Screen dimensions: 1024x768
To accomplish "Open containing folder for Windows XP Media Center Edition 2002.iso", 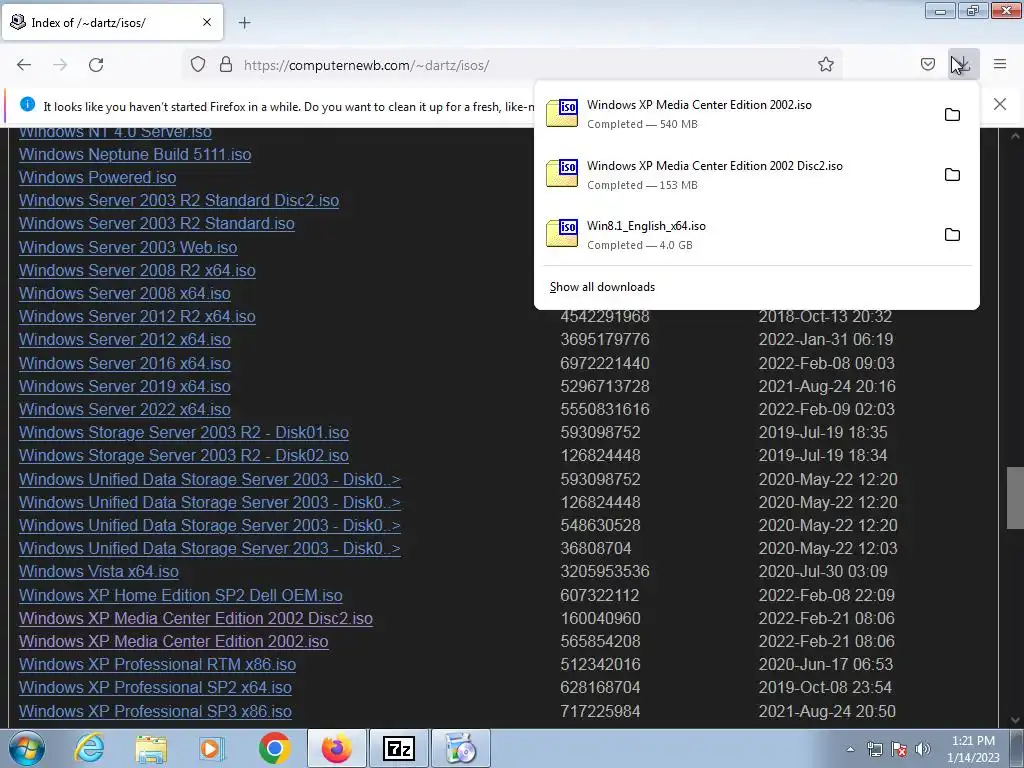I will point(952,114).
